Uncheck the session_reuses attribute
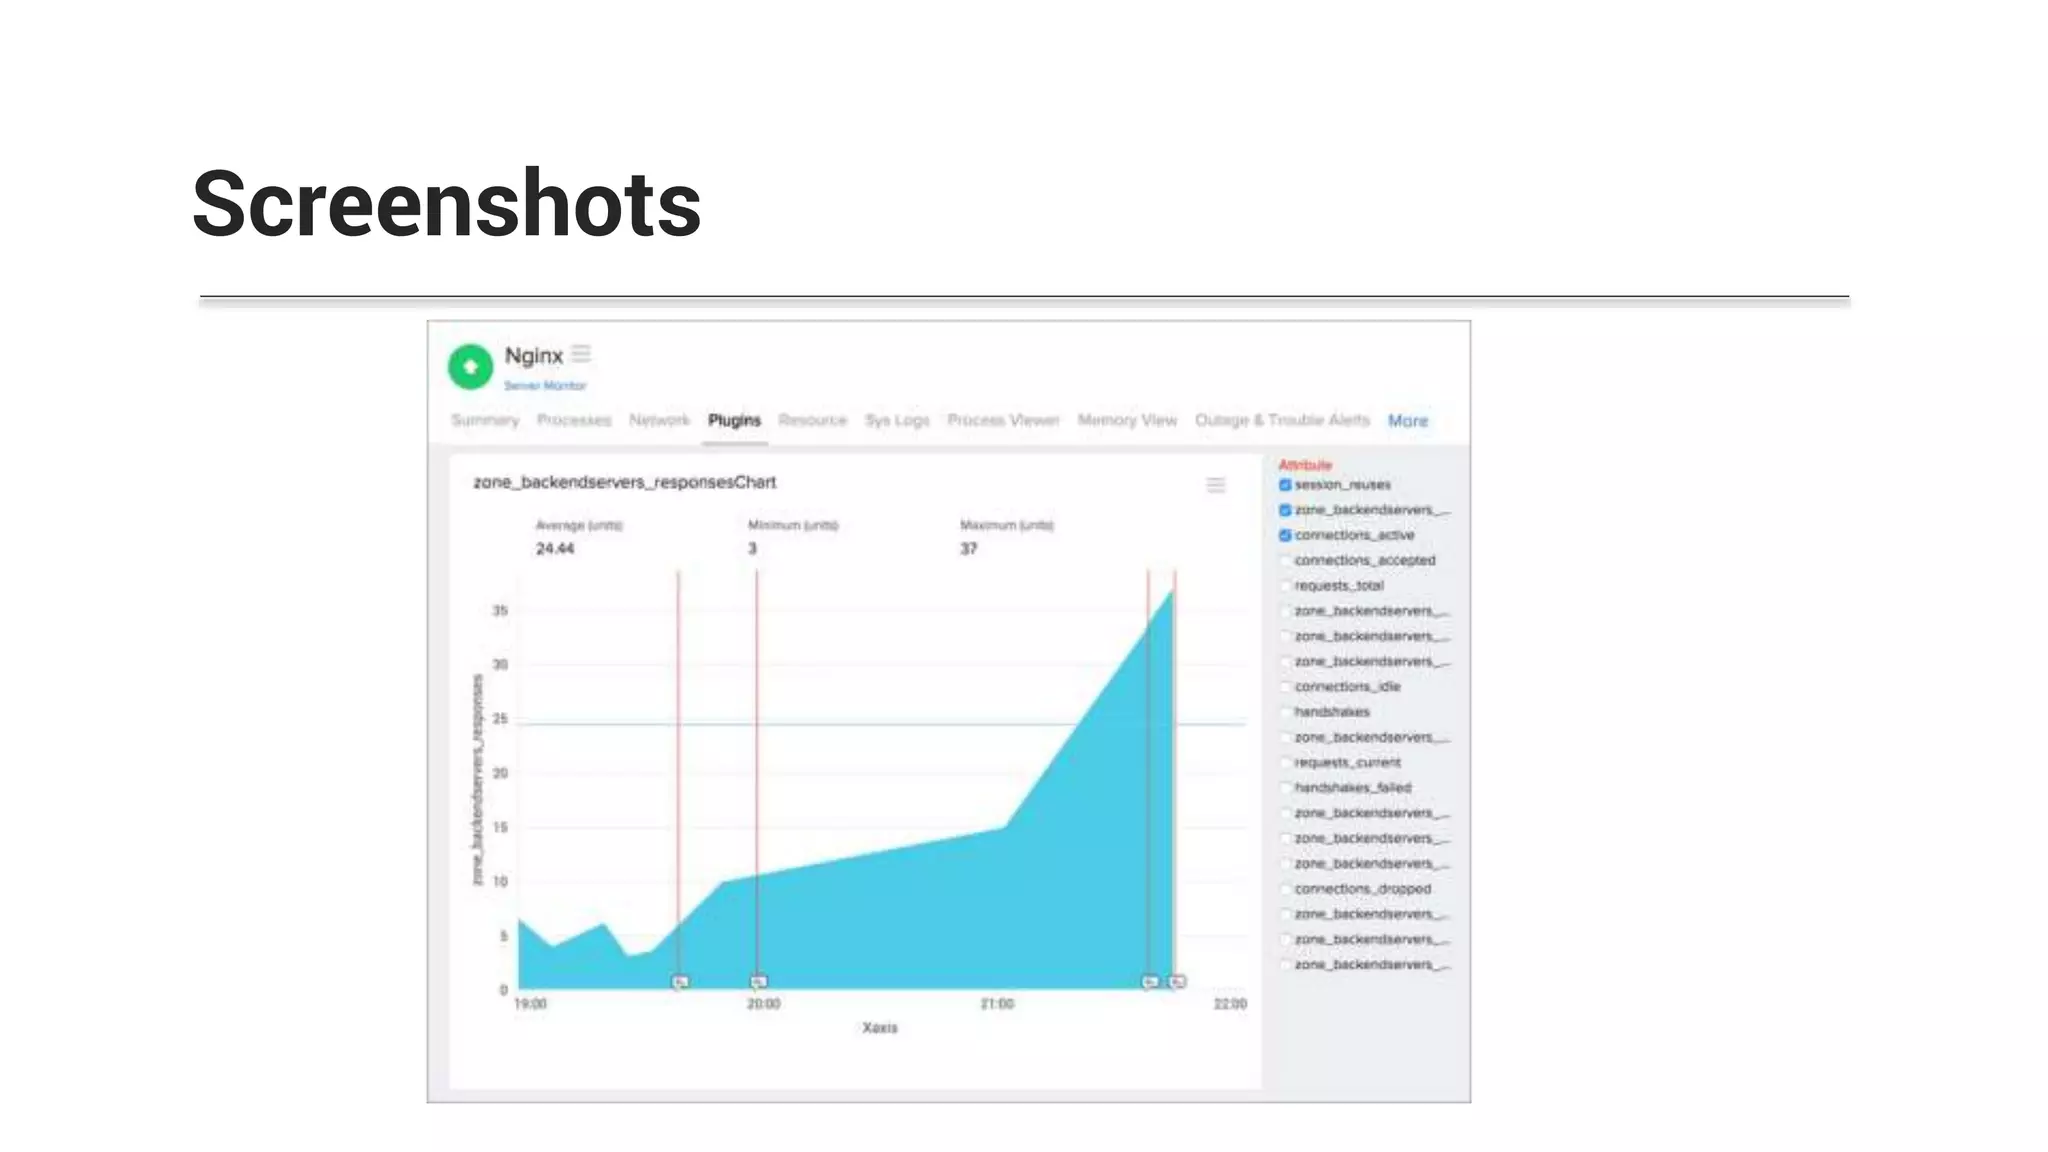Viewport: 2048px width, 1152px height. pos(1285,485)
